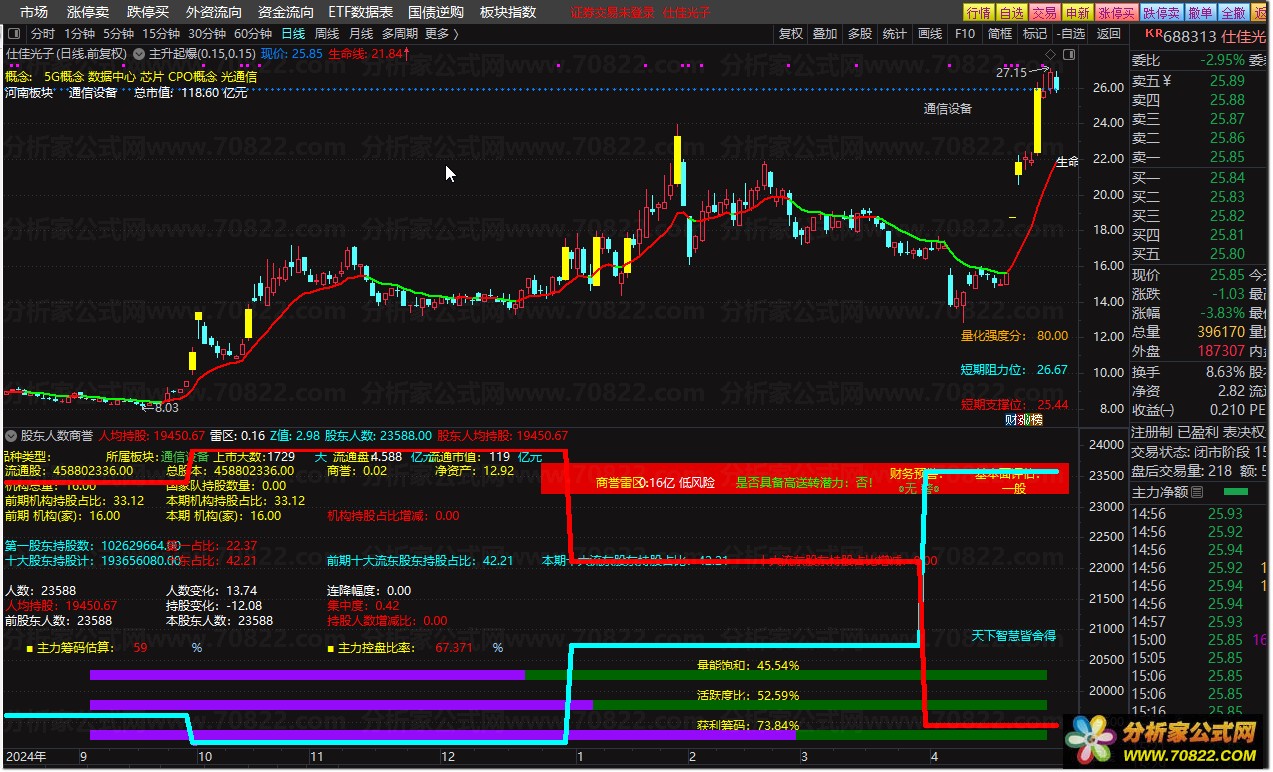Image resolution: width=1273 pixels, height=772 pixels.
Task: Switch to the 30分钟 period tab
Action: tap(207, 34)
